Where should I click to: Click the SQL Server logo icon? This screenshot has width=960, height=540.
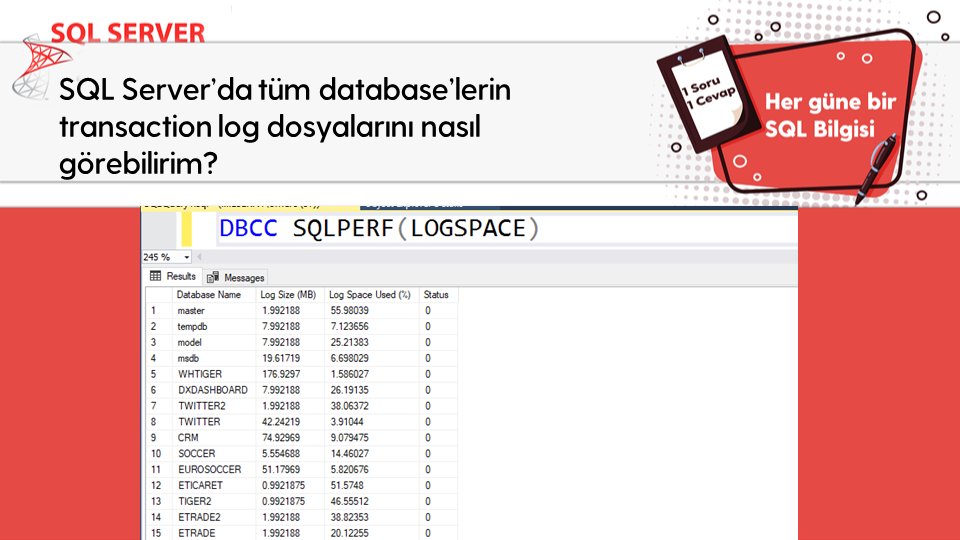click(42, 66)
